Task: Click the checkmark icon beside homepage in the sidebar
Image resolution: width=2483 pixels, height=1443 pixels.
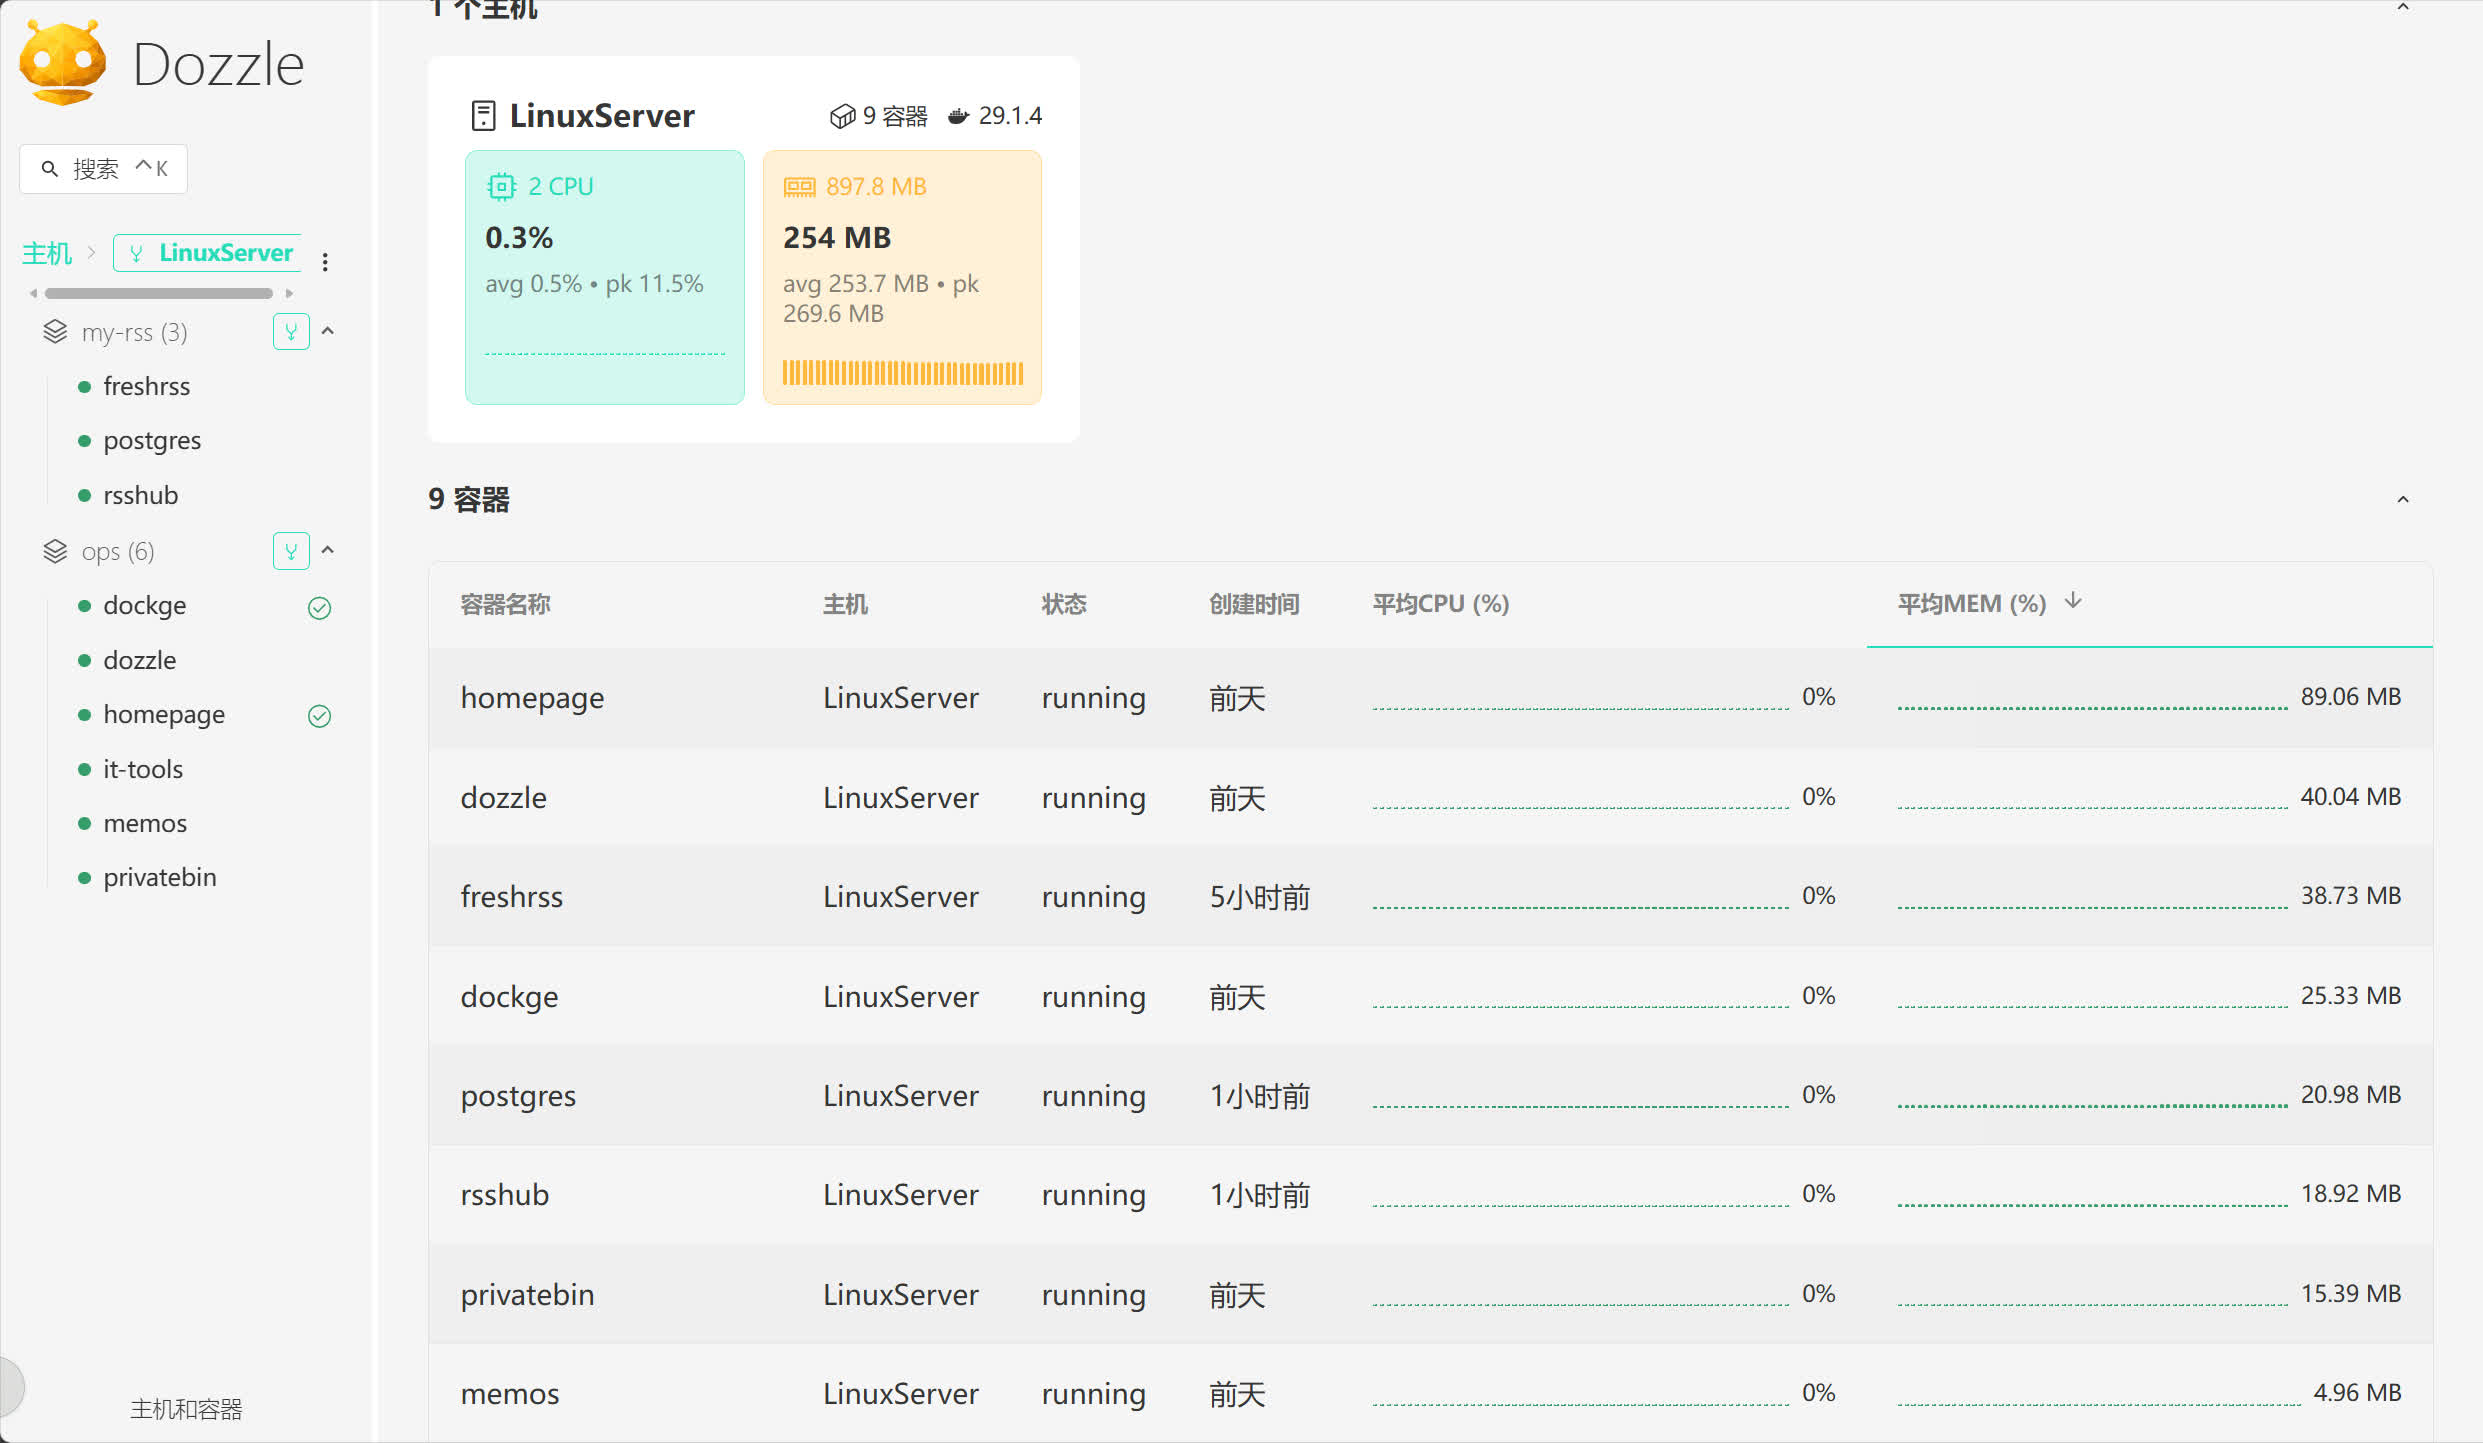Action: [x=319, y=716]
